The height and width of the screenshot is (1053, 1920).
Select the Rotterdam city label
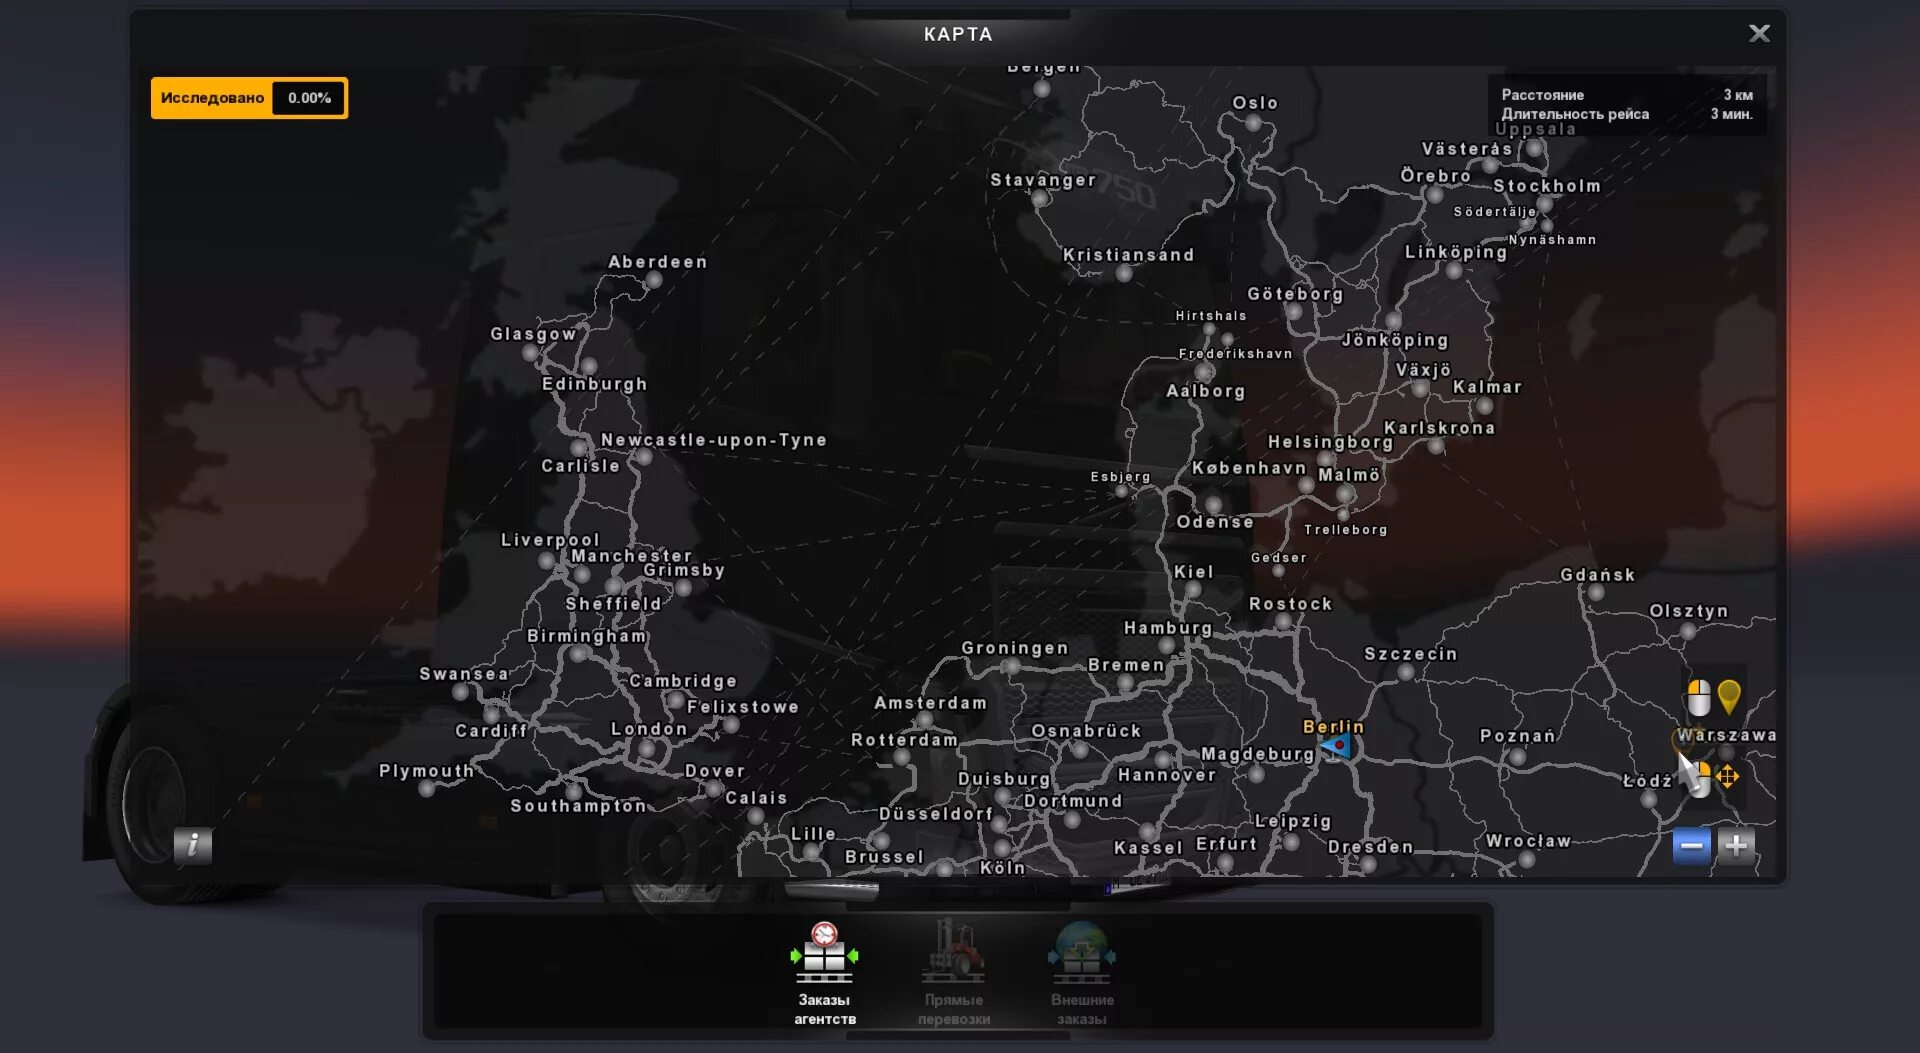pos(905,740)
